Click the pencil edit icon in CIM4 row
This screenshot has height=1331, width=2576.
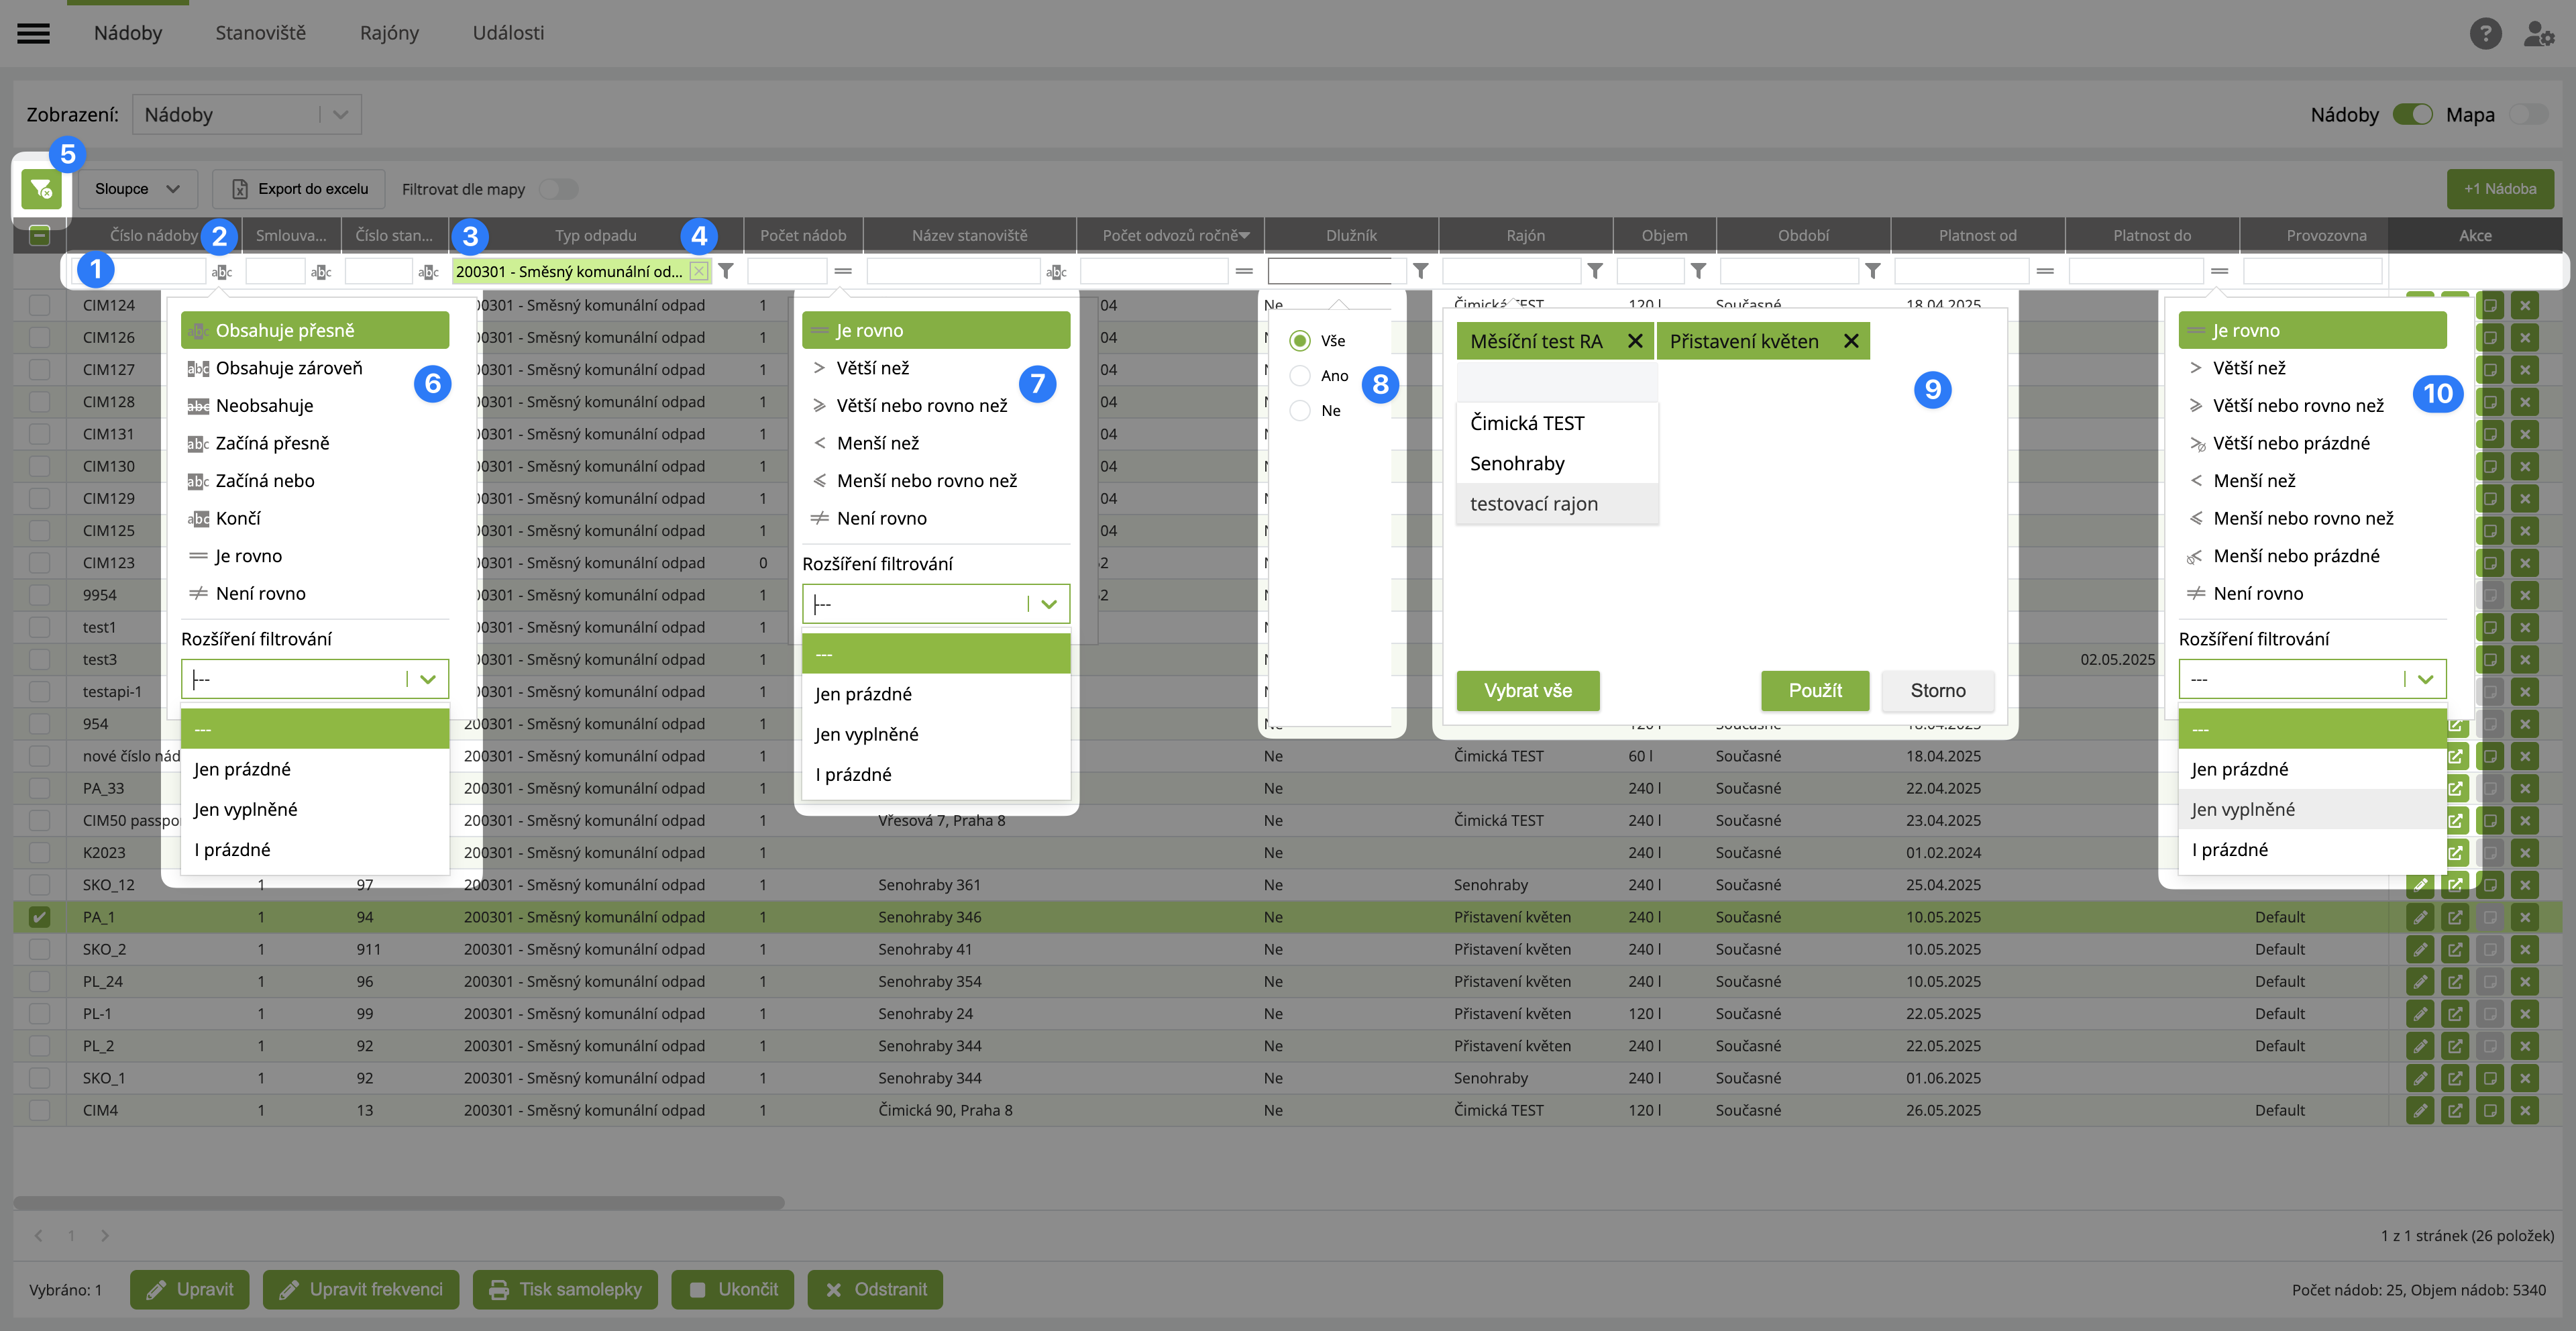pyautogui.click(x=2419, y=1110)
